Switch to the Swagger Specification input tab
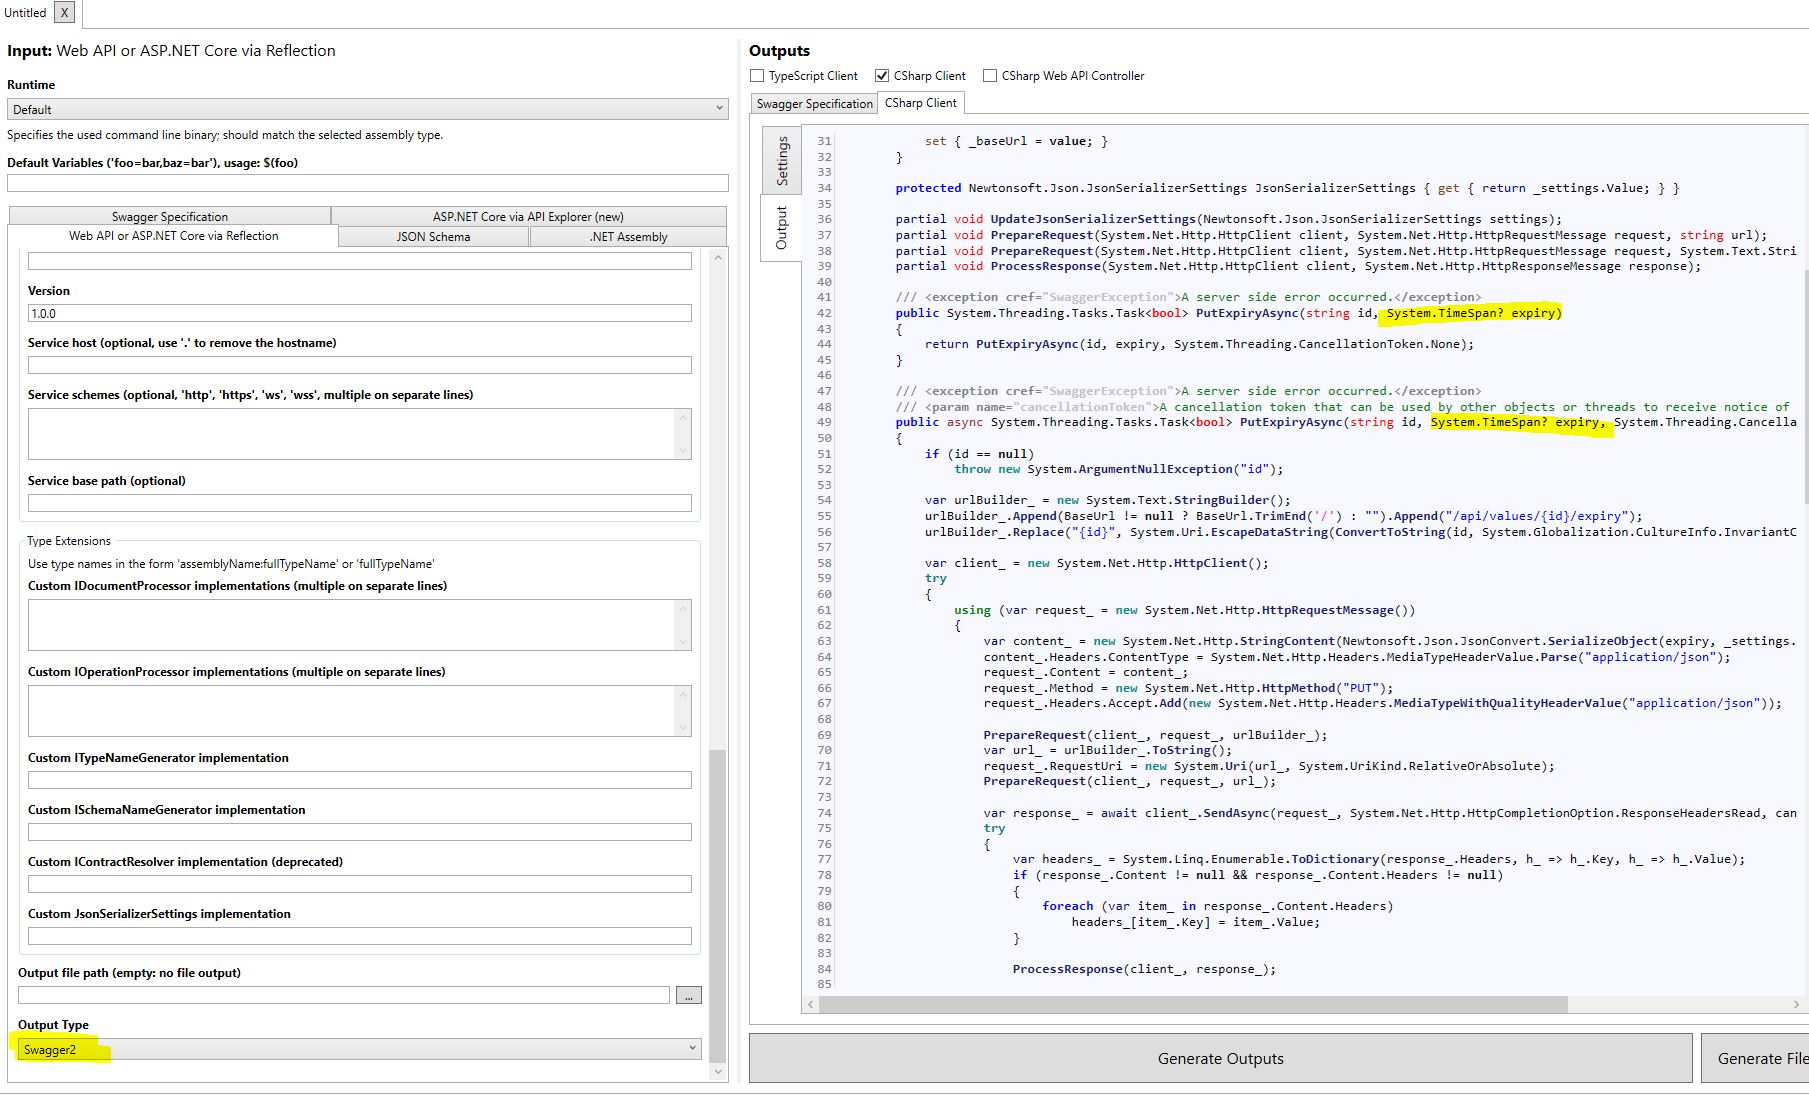Image resolution: width=1809 pixels, height=1102 pixels. coord(170,216)
